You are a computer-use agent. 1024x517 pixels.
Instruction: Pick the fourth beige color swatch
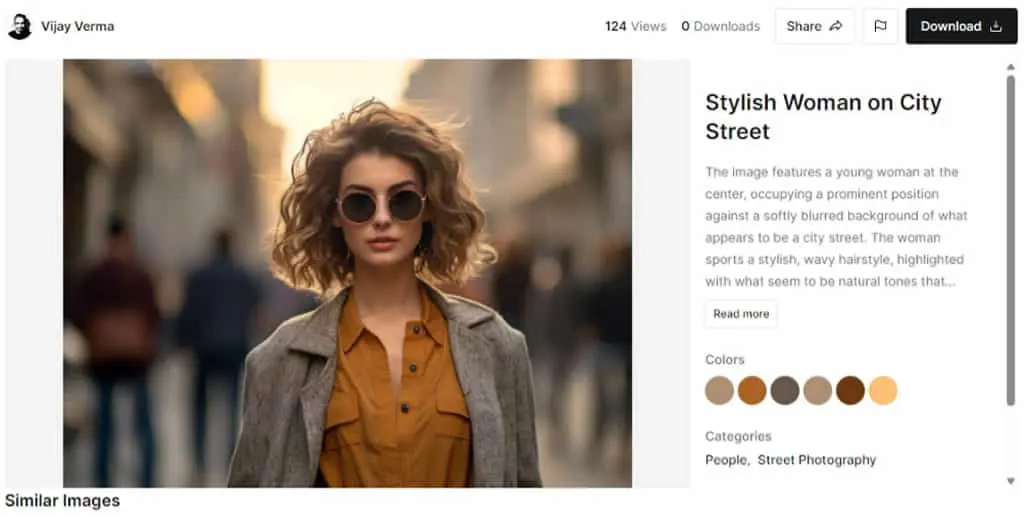818,390
